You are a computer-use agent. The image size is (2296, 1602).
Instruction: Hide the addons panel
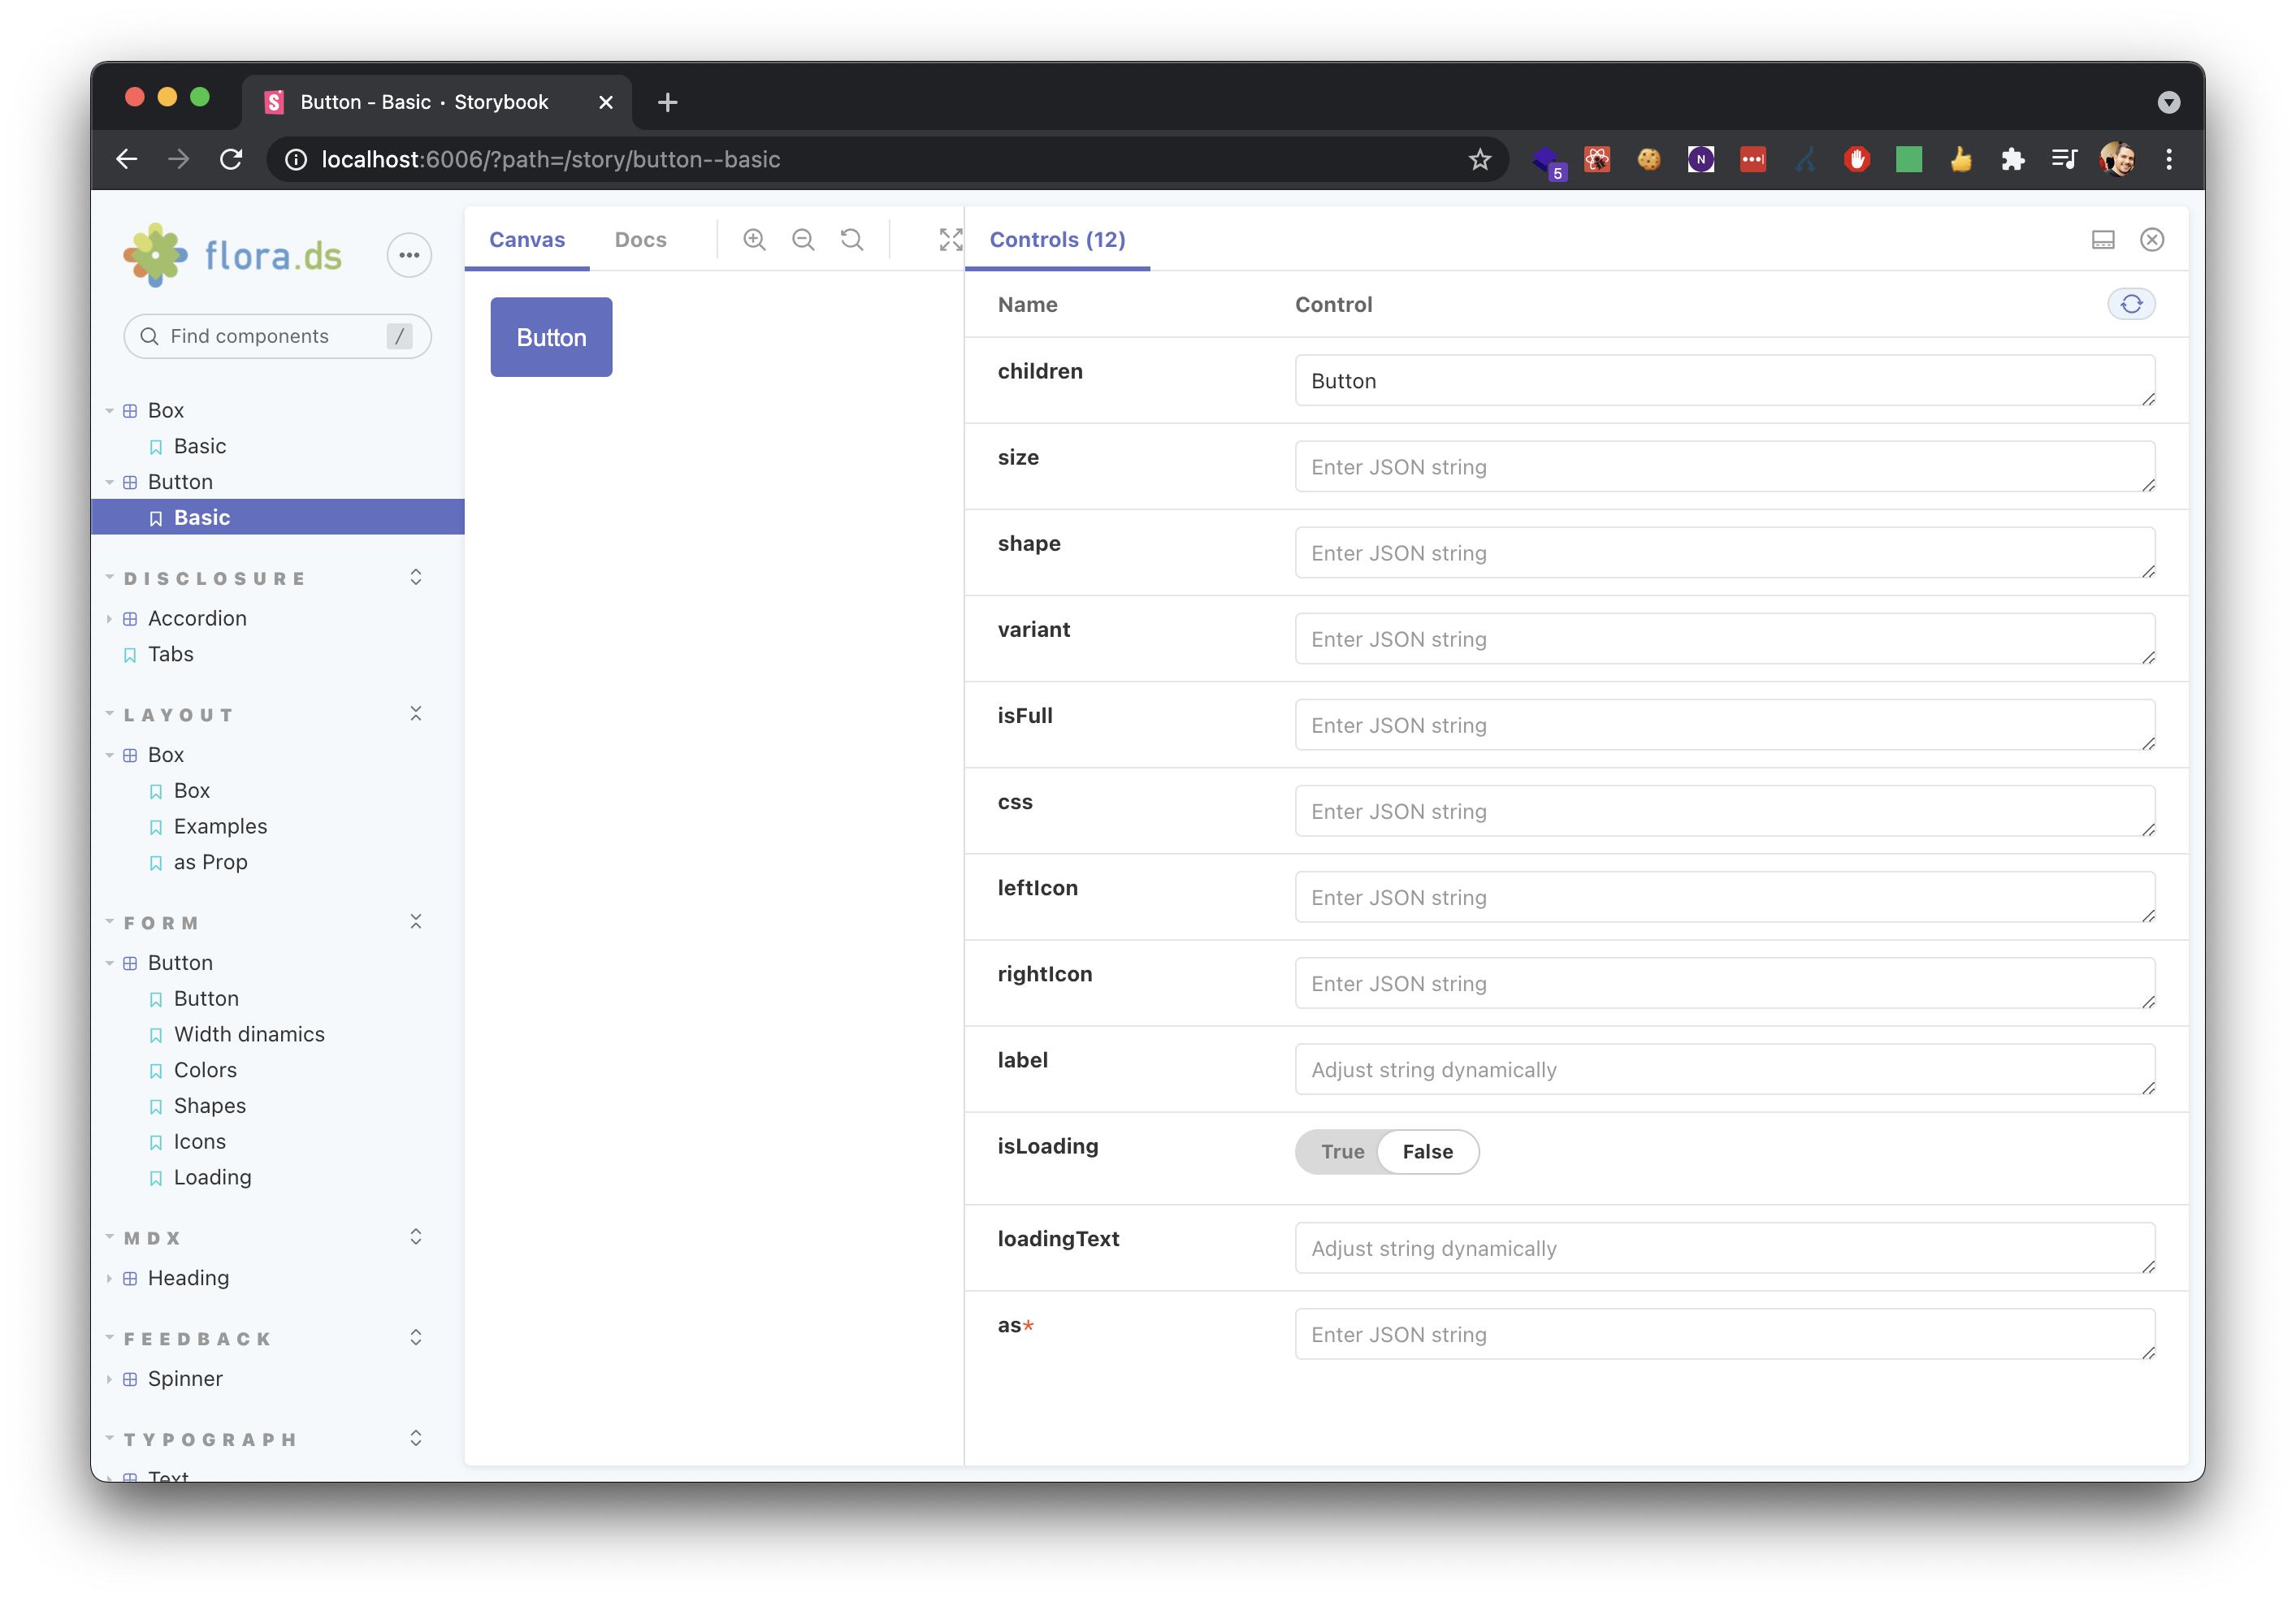(x=2152, y=239)
